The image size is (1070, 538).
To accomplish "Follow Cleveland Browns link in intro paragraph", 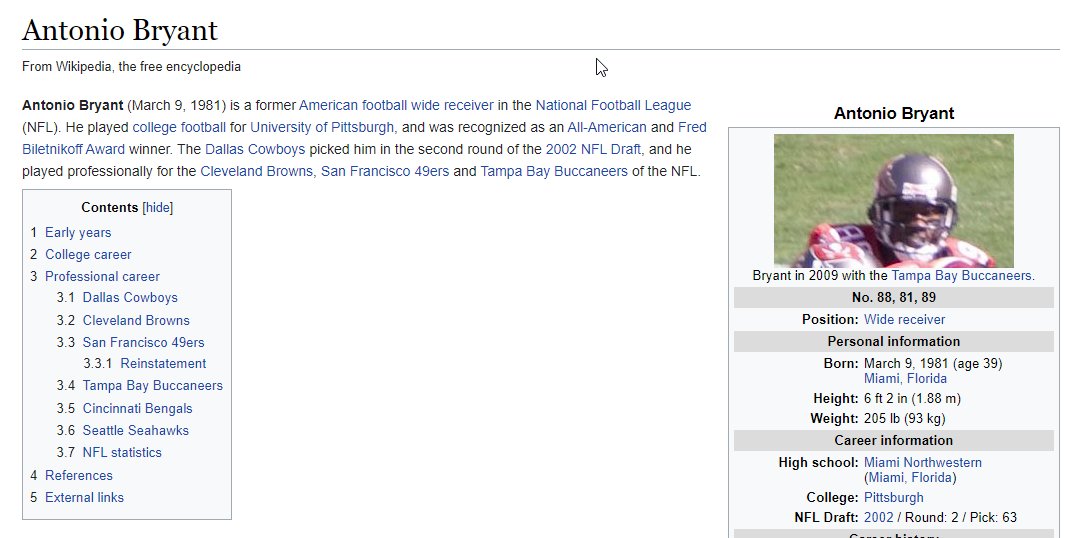I will [256, 171].
